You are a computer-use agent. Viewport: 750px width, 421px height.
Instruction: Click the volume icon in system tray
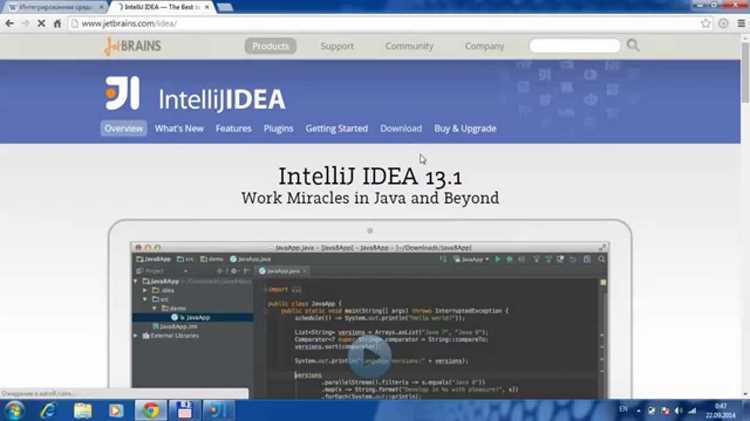678,410
